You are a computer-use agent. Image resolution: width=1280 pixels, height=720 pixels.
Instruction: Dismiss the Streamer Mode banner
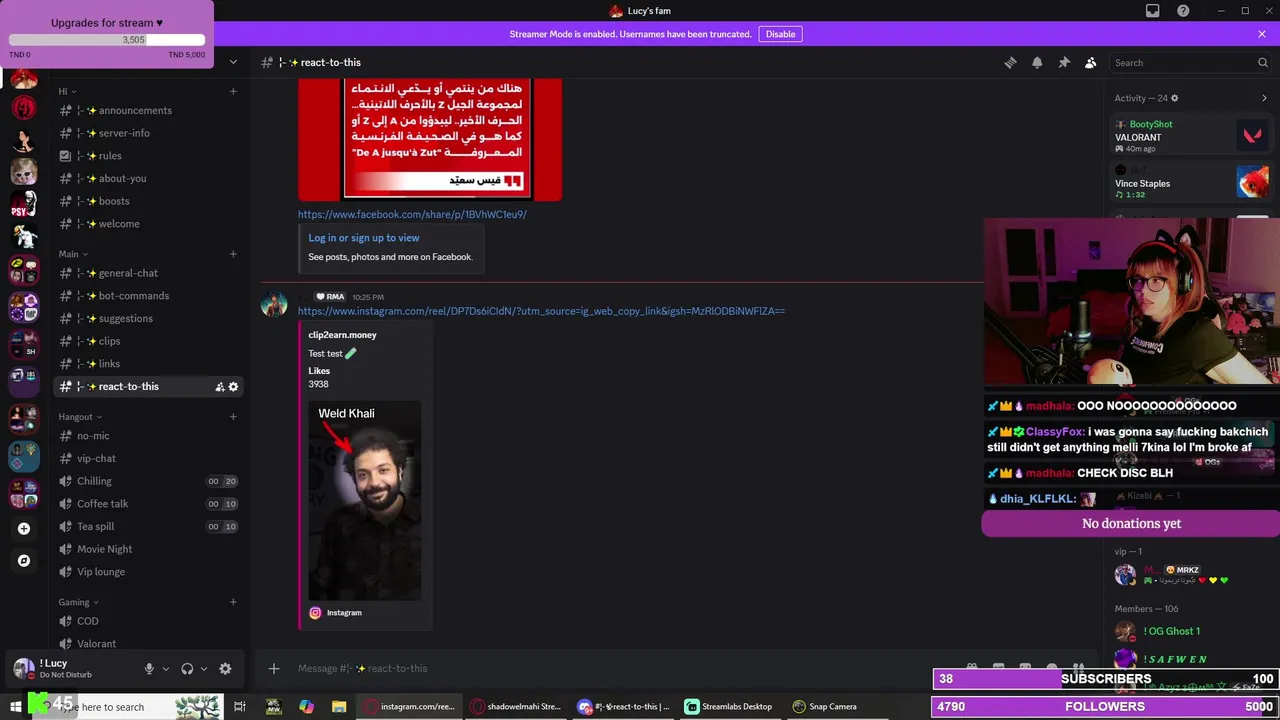pyautogui.click(x=1262, y=34)
